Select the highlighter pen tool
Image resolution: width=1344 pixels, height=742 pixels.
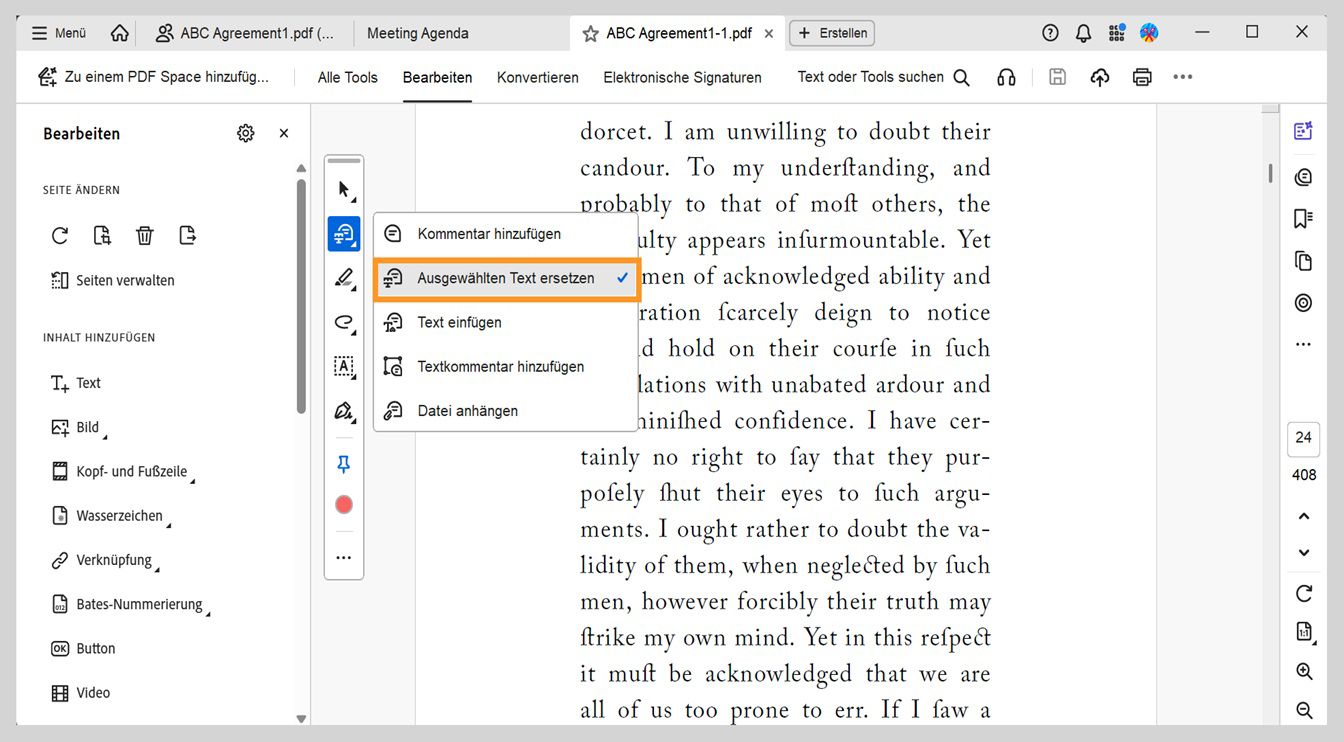click(343, 278)
